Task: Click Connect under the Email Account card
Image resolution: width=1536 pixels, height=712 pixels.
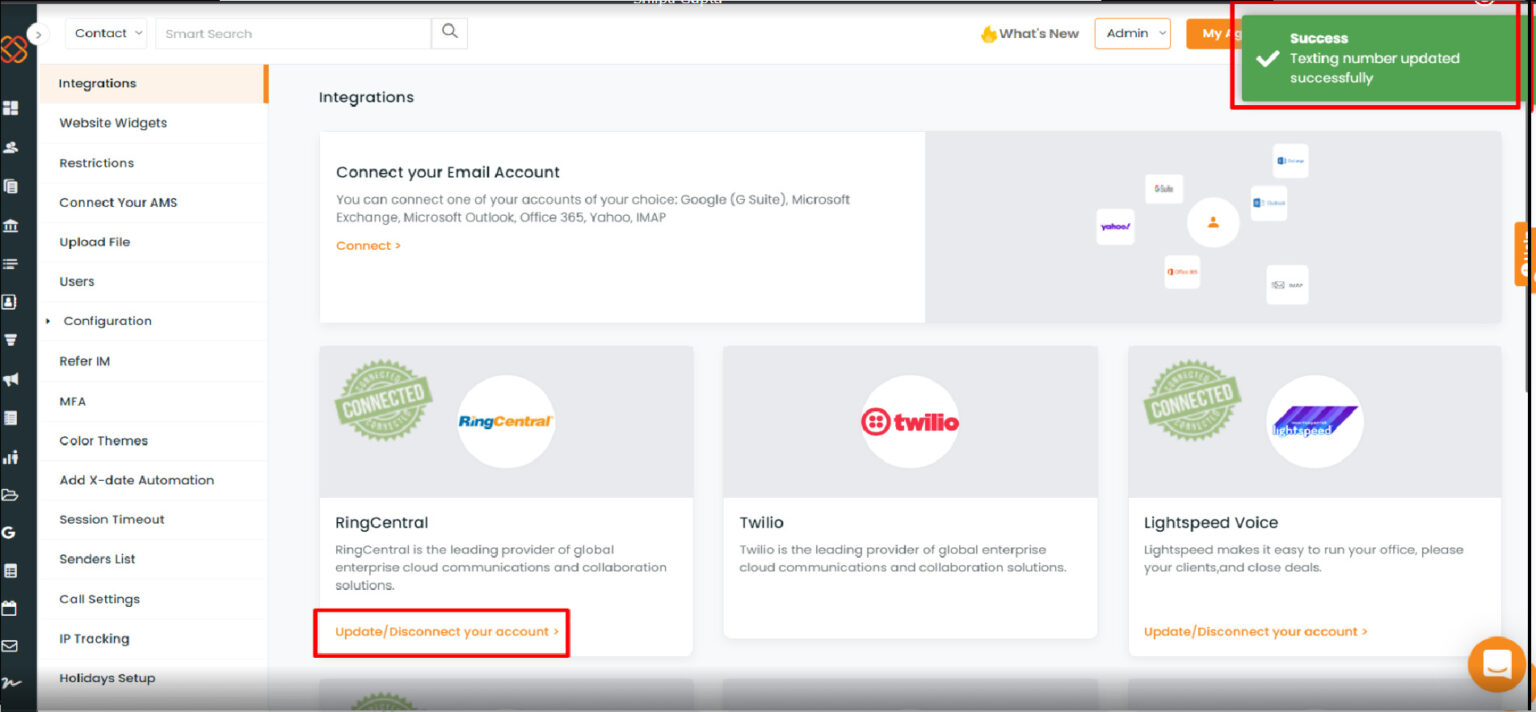Action: (x=368, y=245)
